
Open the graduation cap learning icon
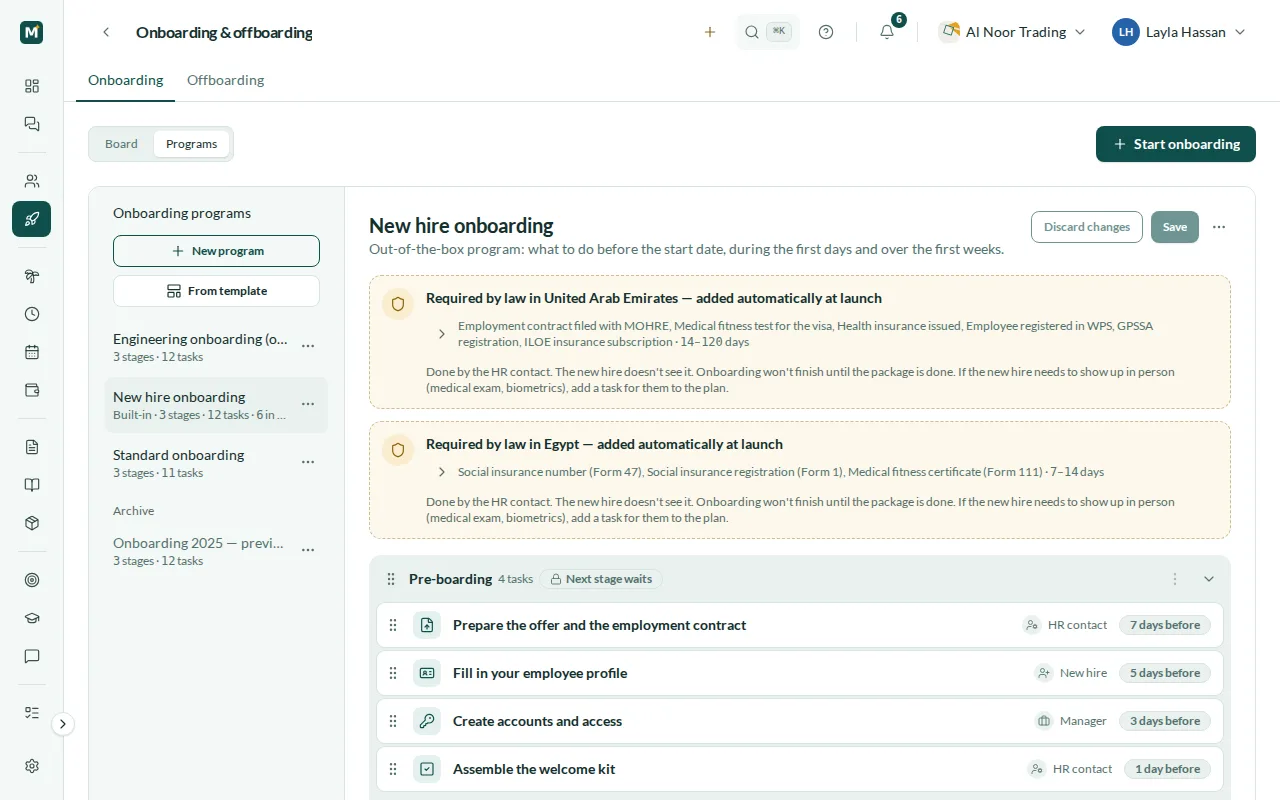[32, 618]
